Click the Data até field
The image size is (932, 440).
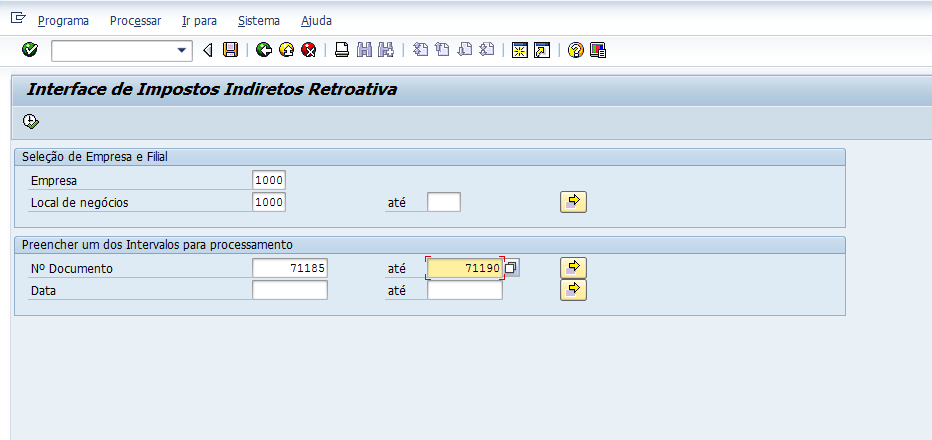[465, 290]
